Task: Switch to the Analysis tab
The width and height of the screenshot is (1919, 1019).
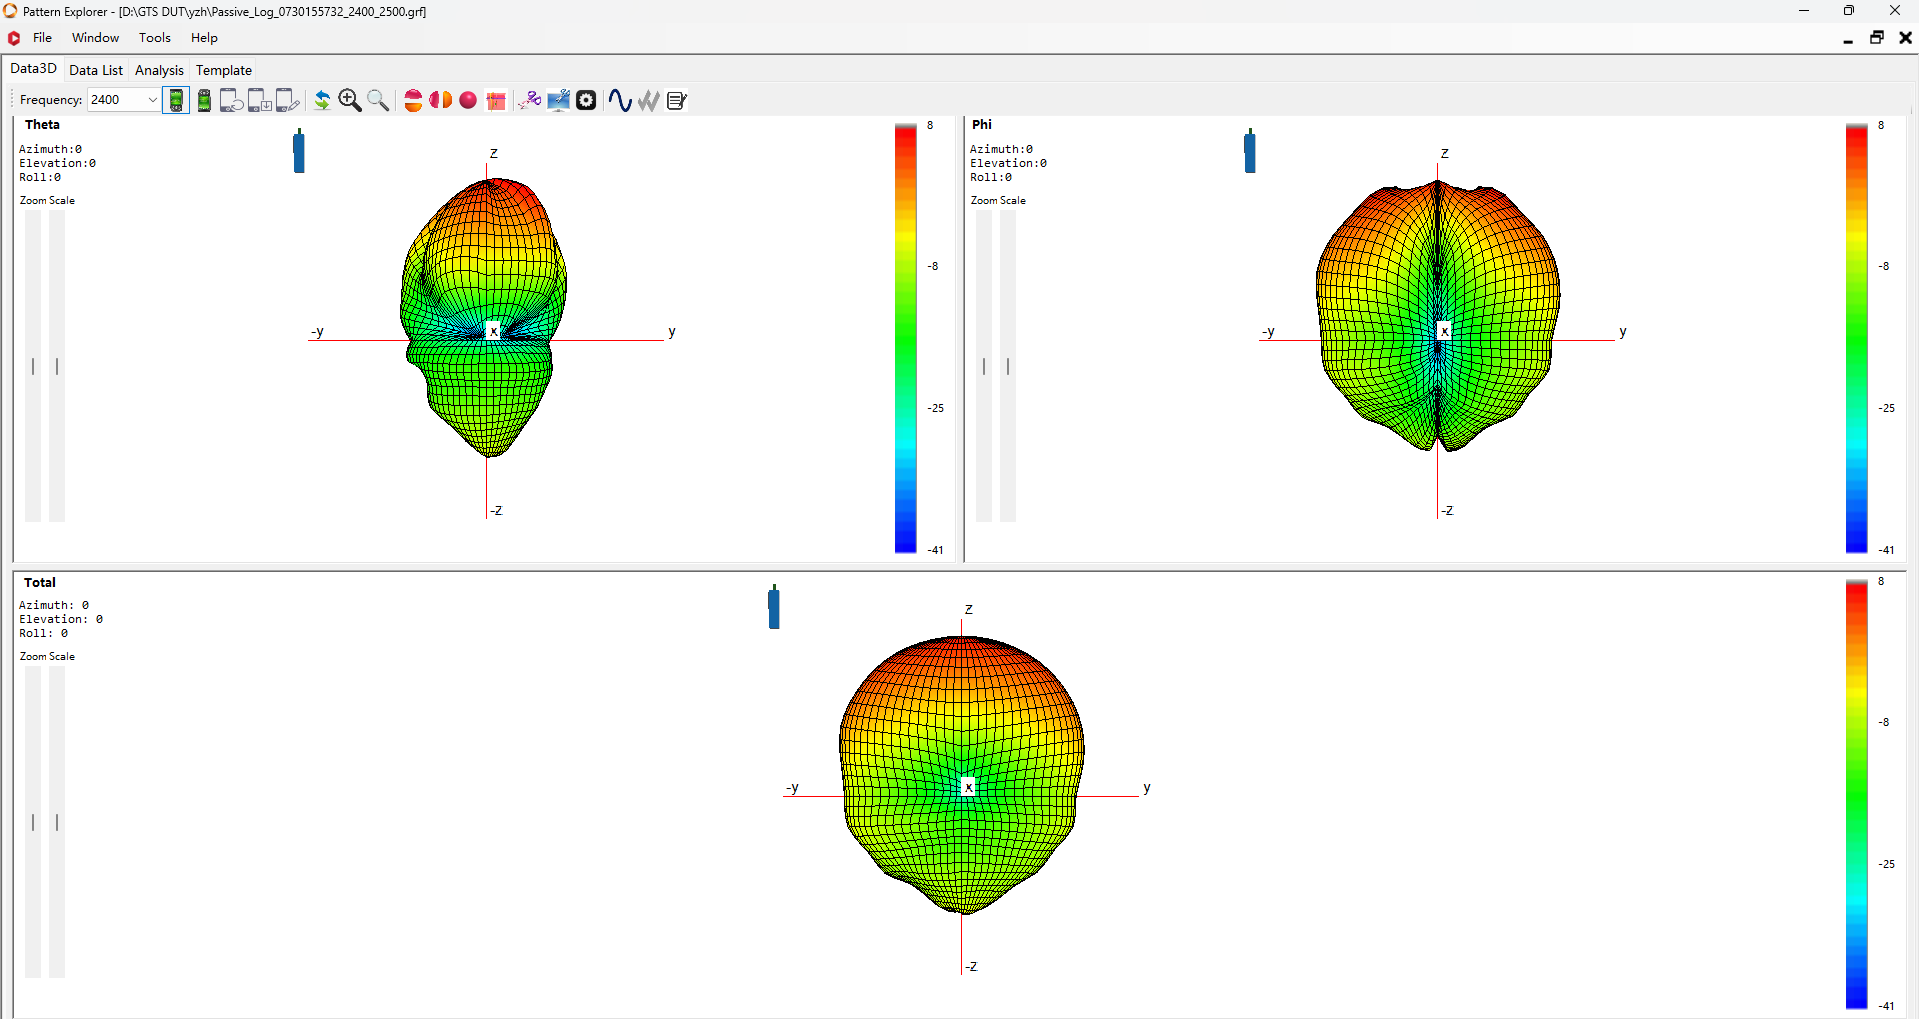Action: (159, 70)
